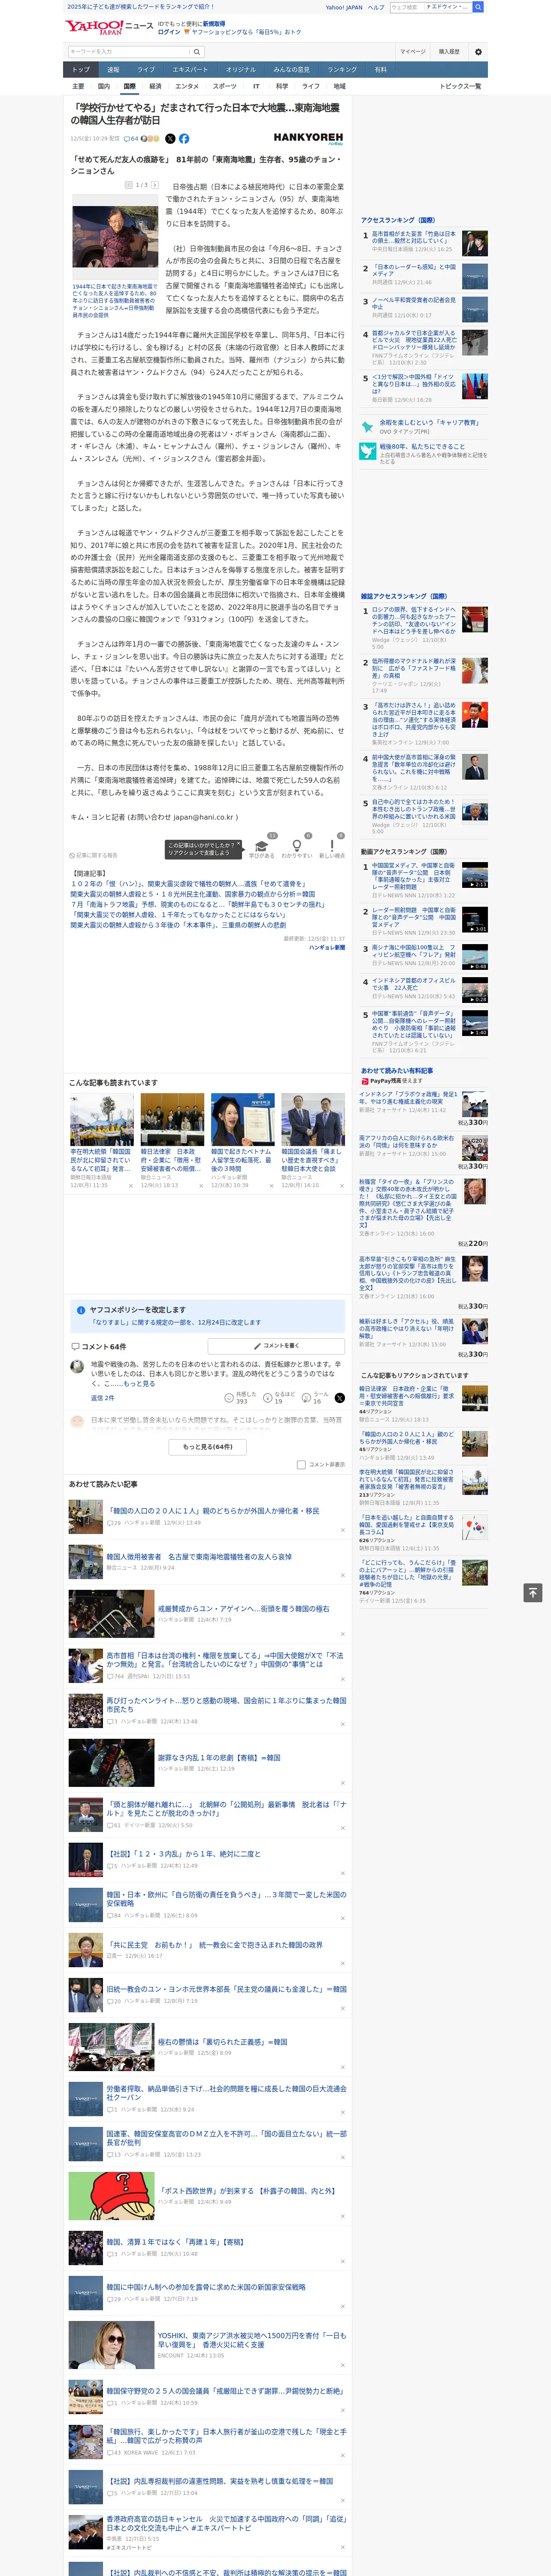Click the scroll-to-top arrow button
Image resolution: width=551 pixels, height=2576 pixels.
tap(534, 1592)
